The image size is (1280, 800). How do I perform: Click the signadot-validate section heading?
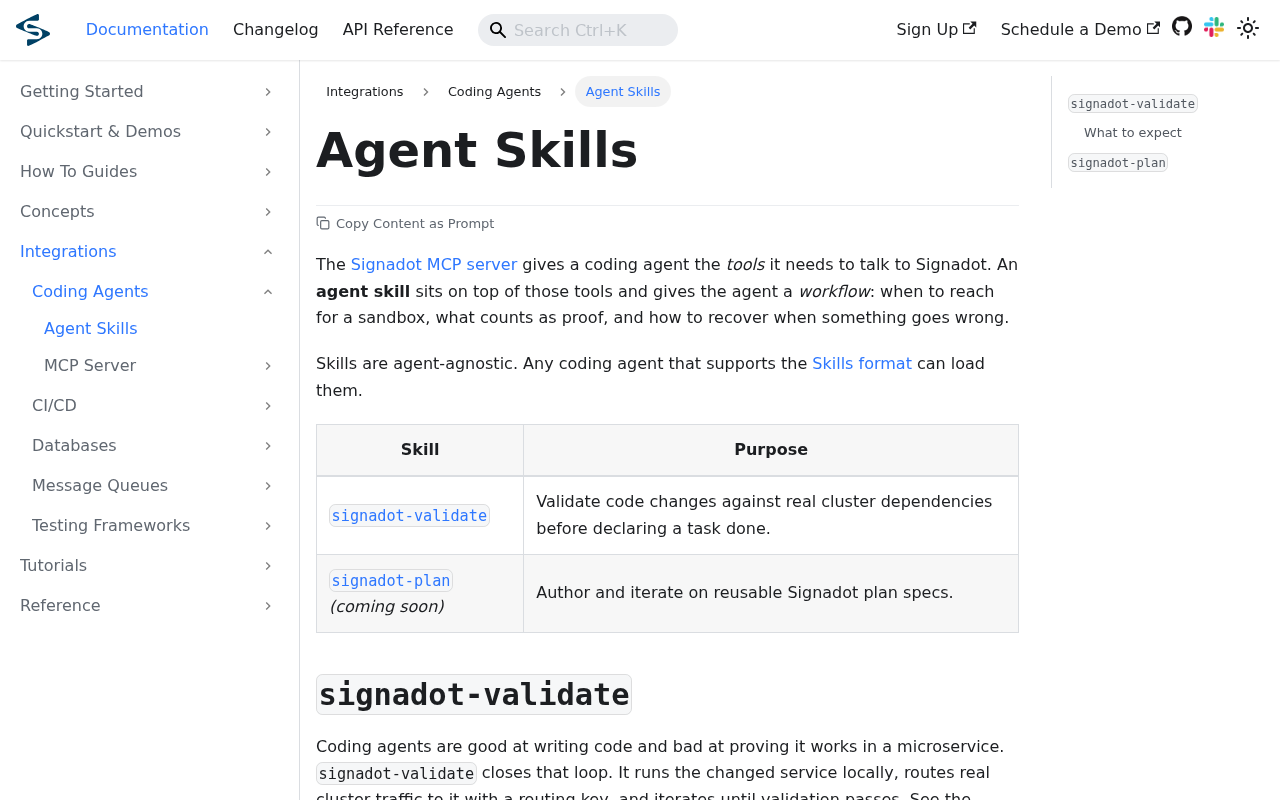tap(474, 695)
